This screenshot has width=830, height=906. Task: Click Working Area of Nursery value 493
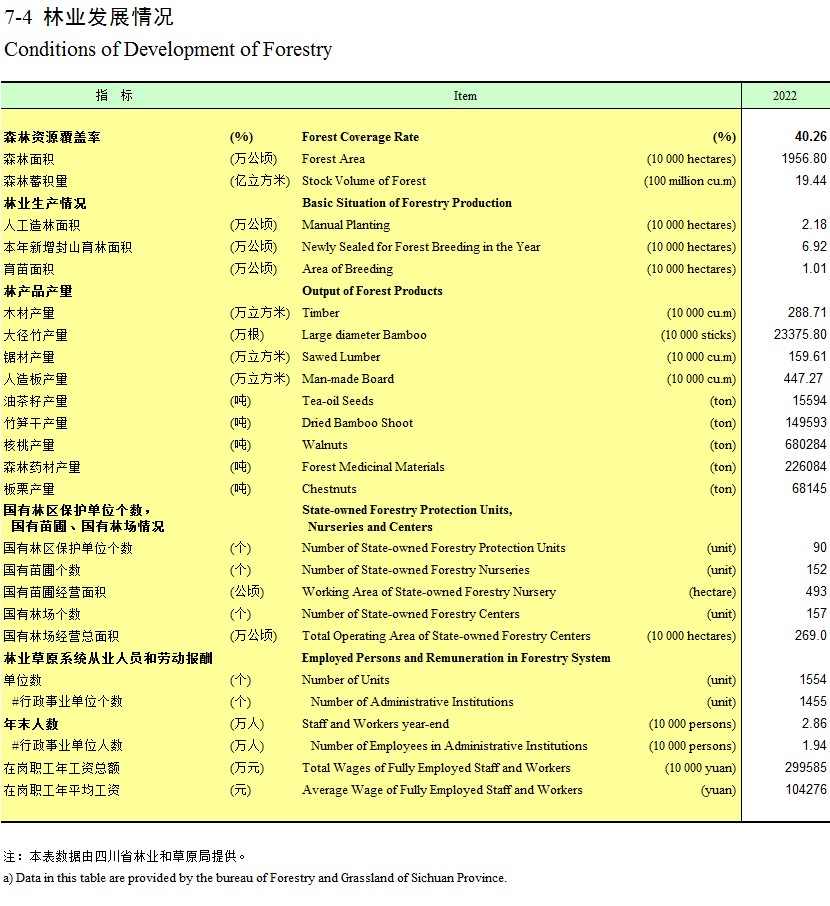816,591
